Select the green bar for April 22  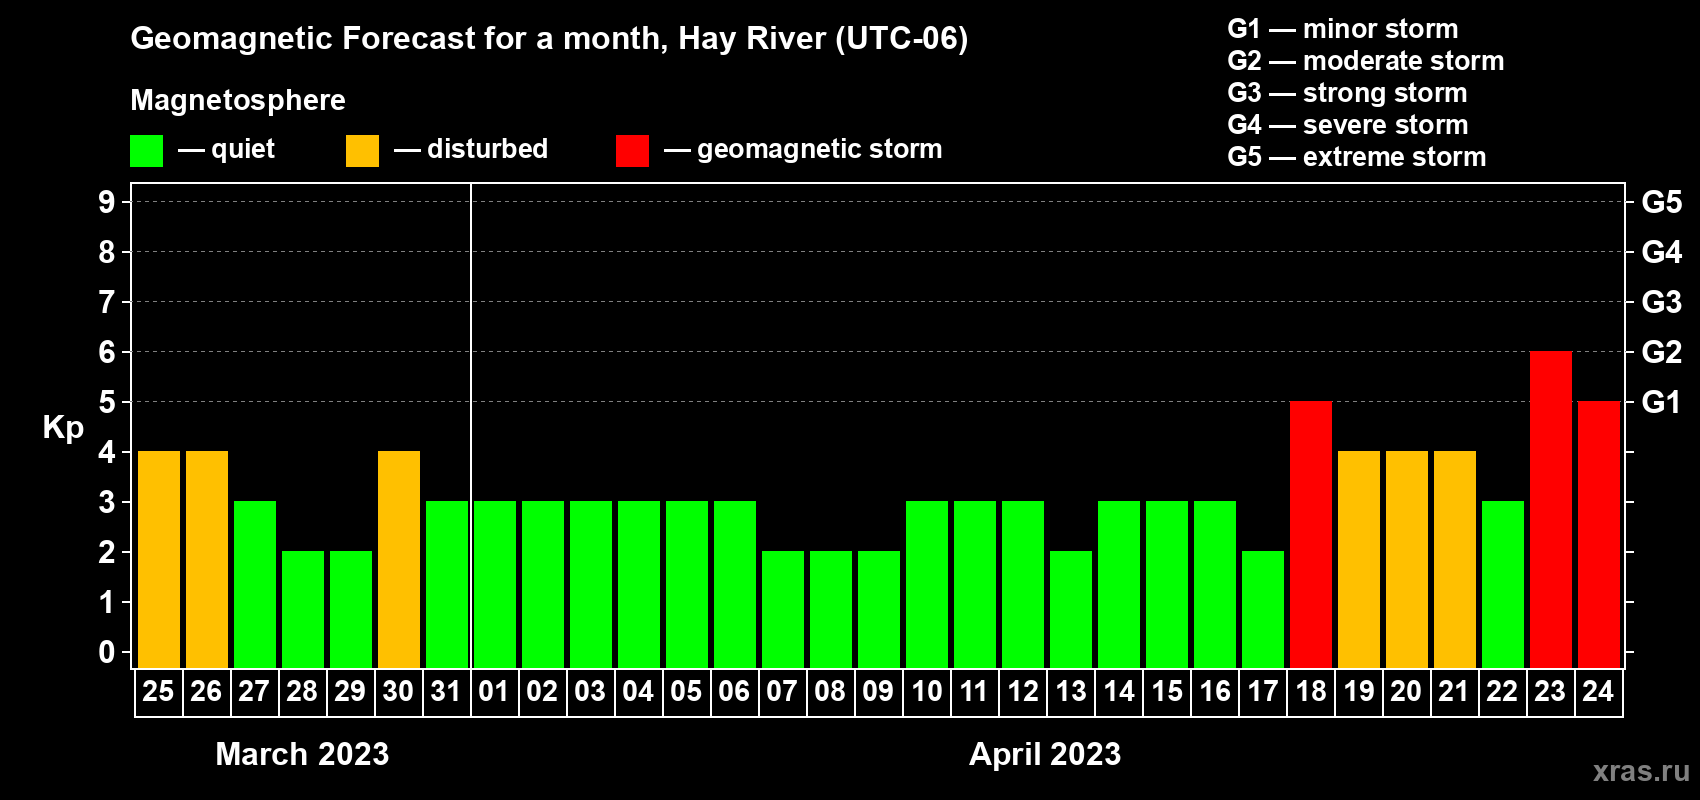(1503, 584)
